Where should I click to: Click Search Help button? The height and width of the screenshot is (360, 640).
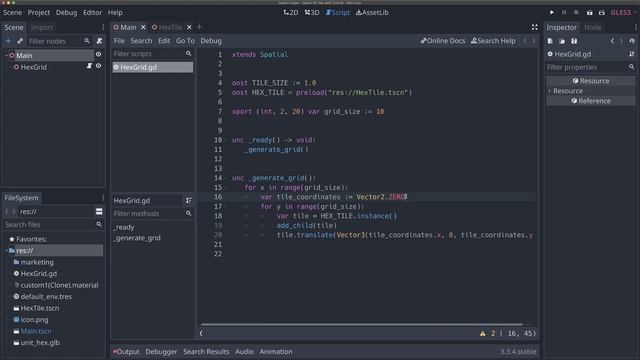pos(493,41)
